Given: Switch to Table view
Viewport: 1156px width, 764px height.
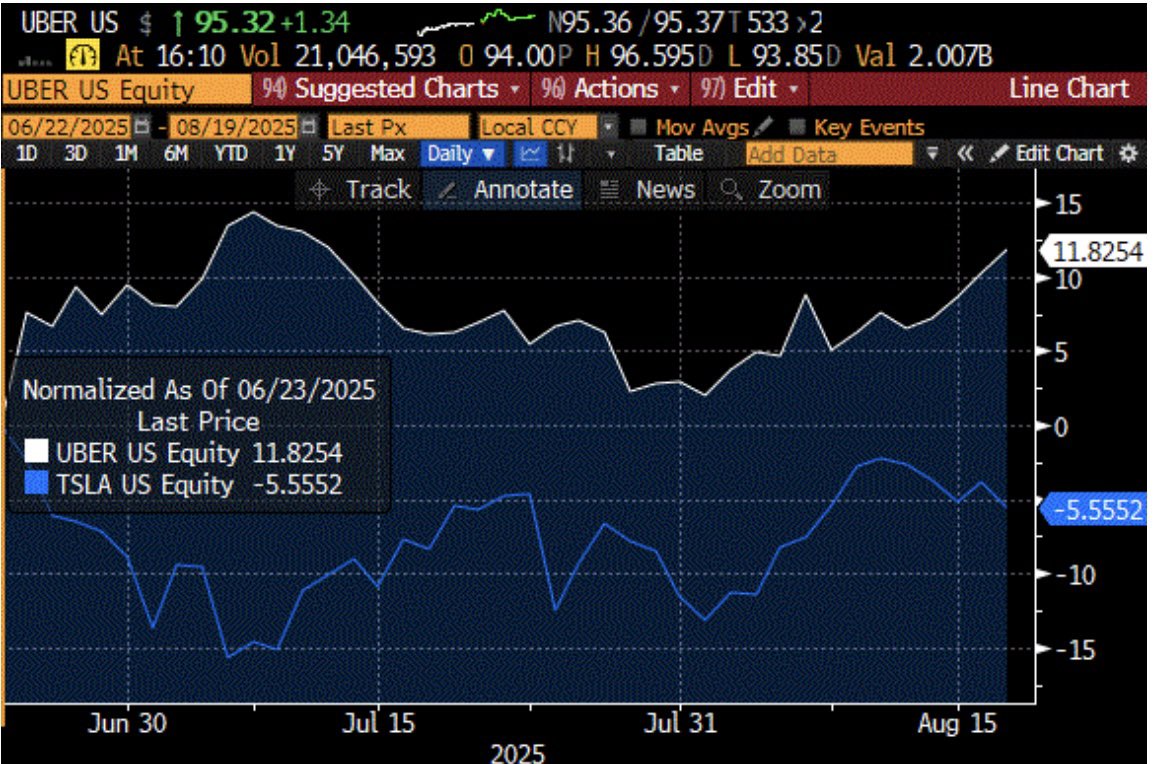Looking at the screenshot, I should click(x=678, y=154).
